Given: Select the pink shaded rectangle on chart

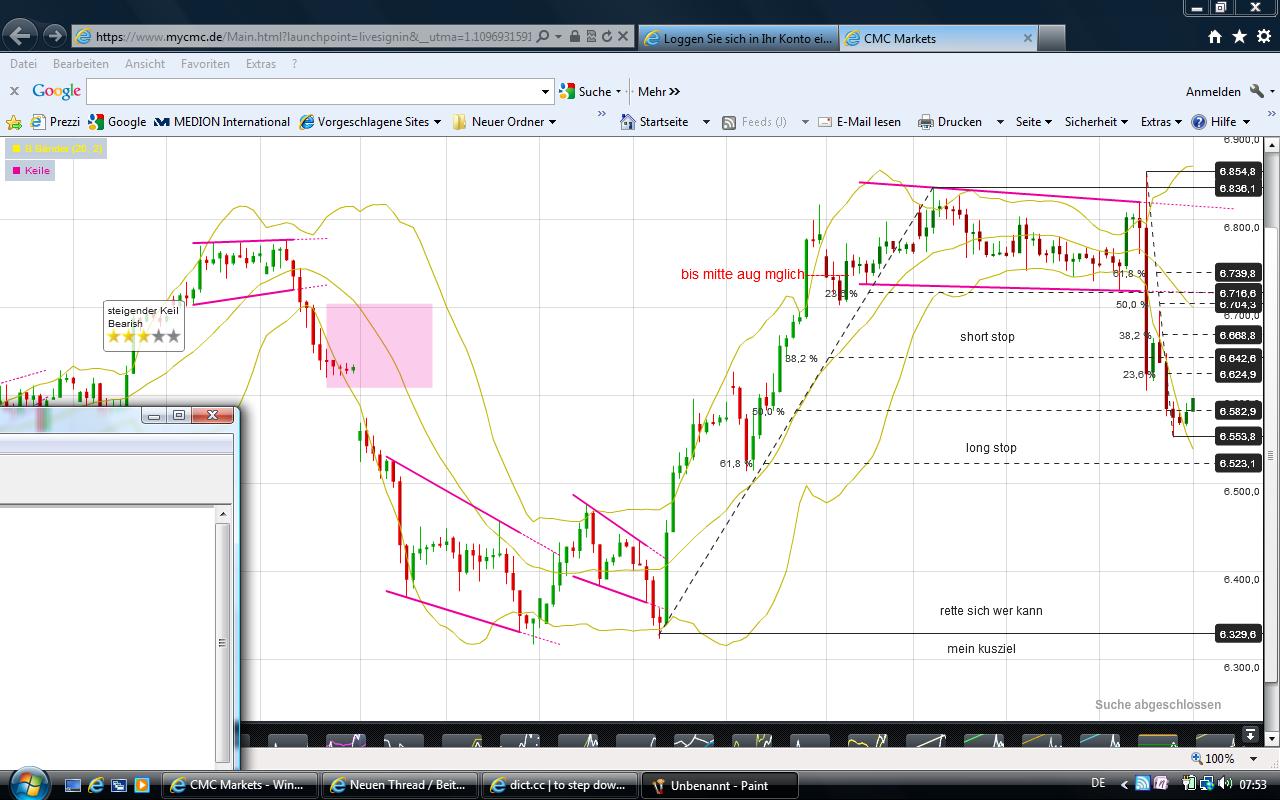Looking at the screenshot, I should (379, 345).
